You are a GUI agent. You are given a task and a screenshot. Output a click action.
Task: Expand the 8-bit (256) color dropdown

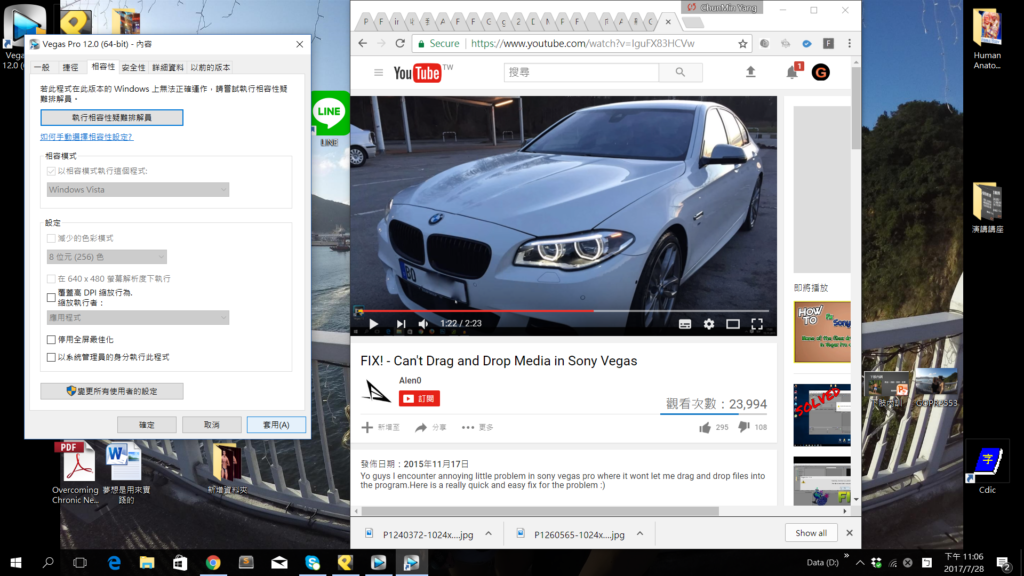tap(105, 257)
